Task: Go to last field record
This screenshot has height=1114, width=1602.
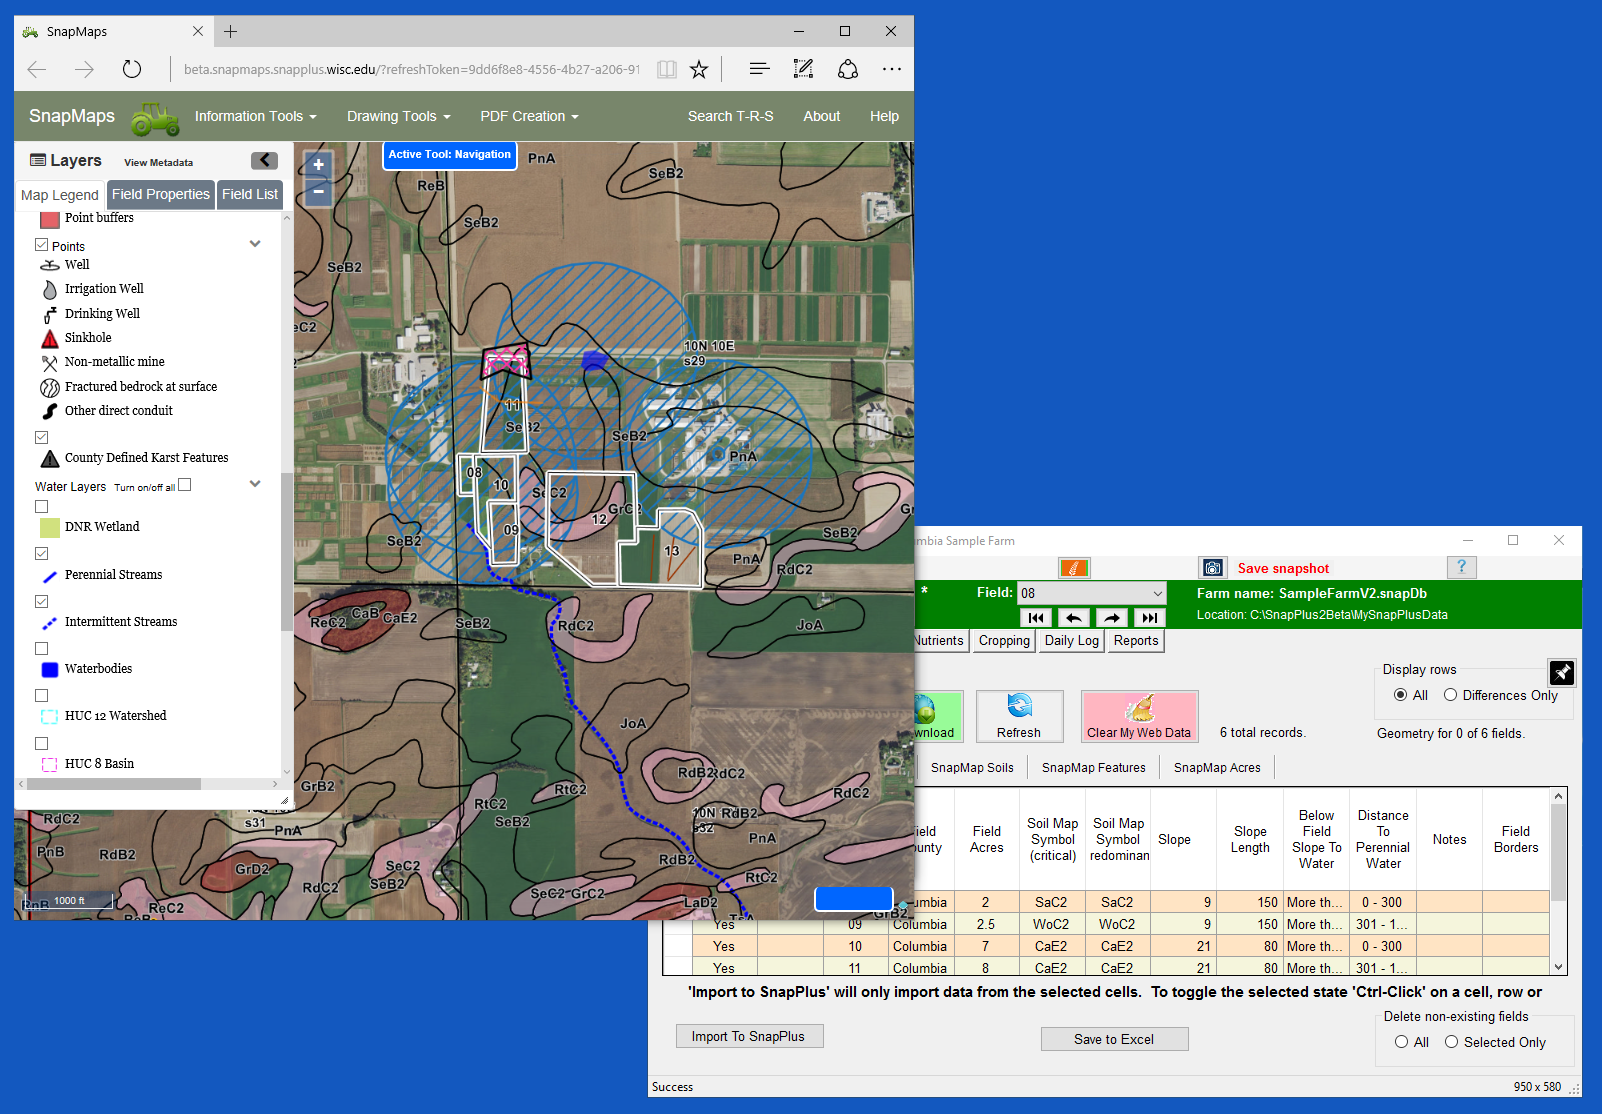Action: click(x=1149, y=618)
